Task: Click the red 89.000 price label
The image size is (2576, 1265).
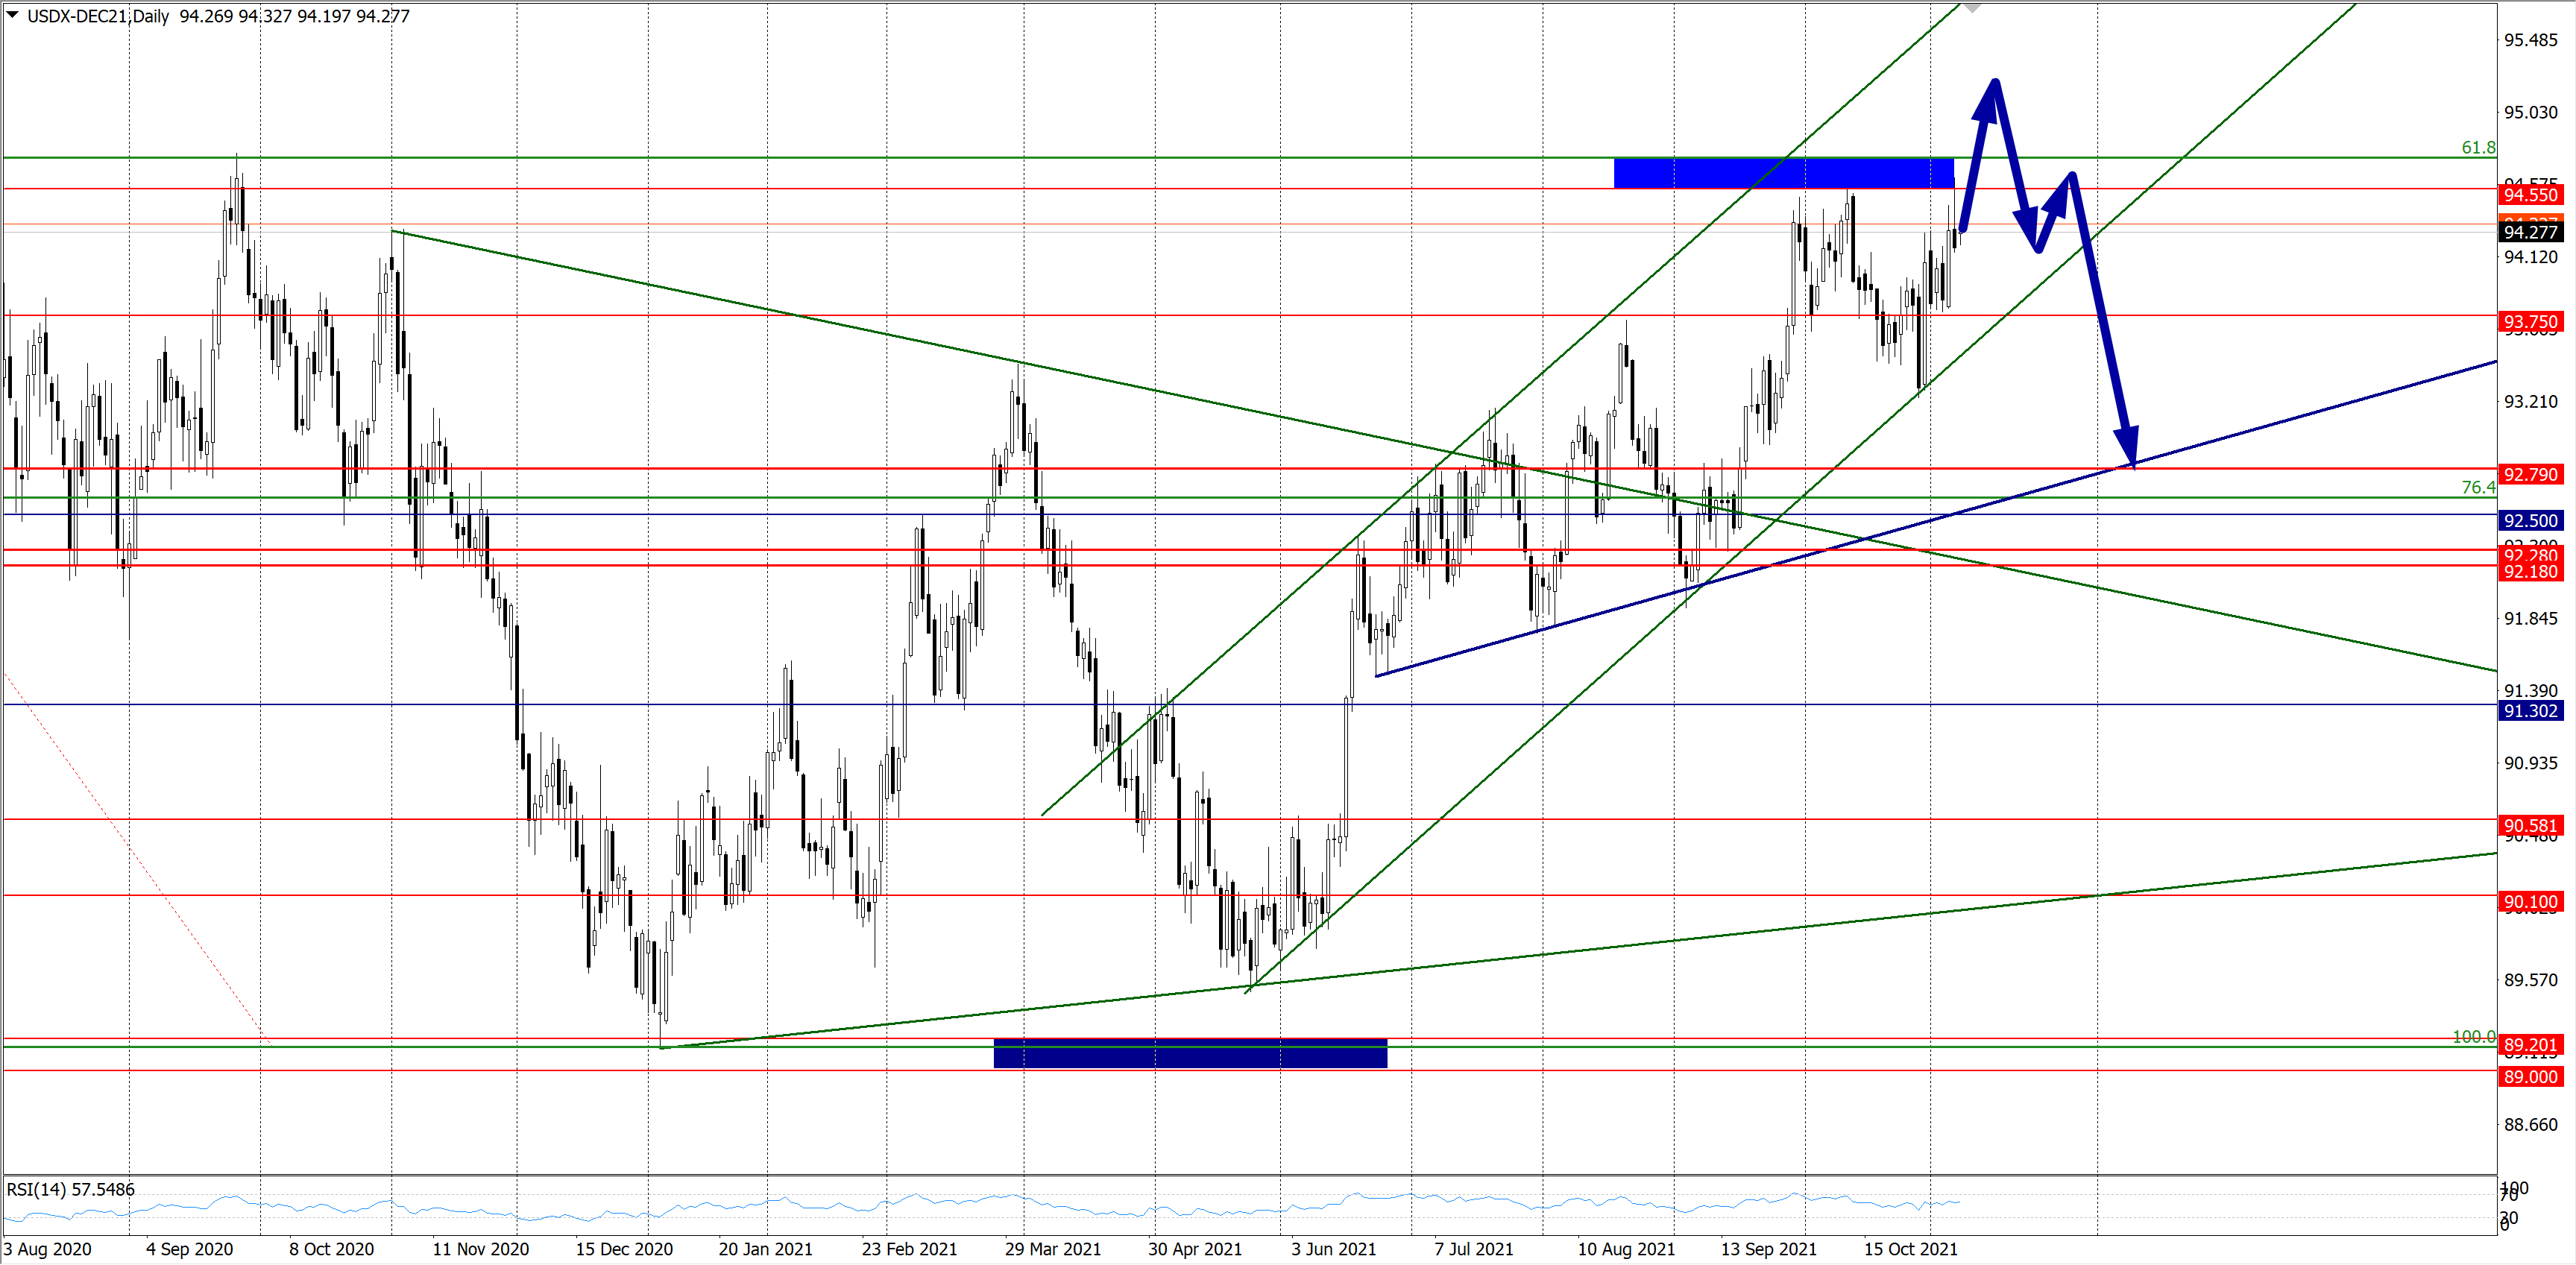Action: (2530, 1077)
